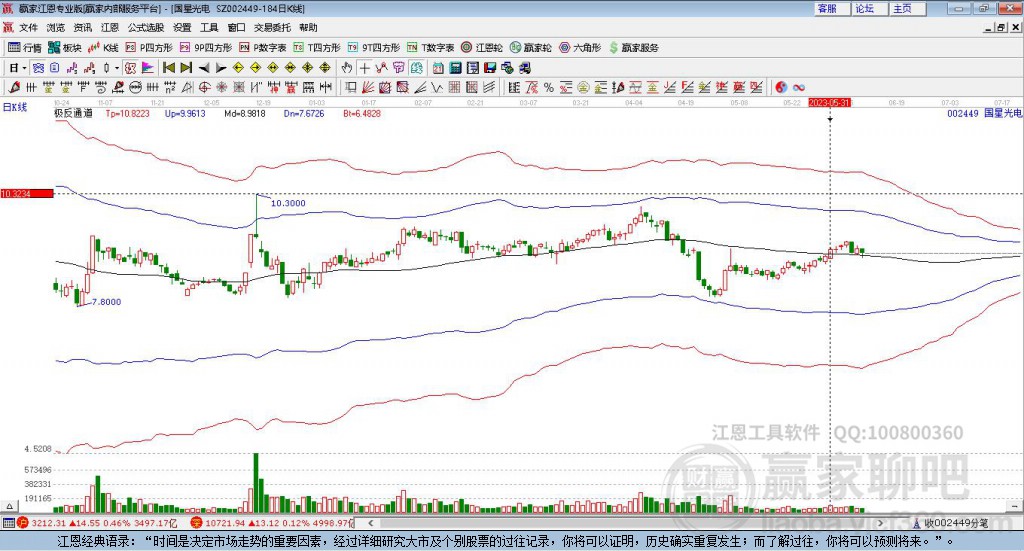
Task: Click the Md=8.9818 value
Action: 245,114
